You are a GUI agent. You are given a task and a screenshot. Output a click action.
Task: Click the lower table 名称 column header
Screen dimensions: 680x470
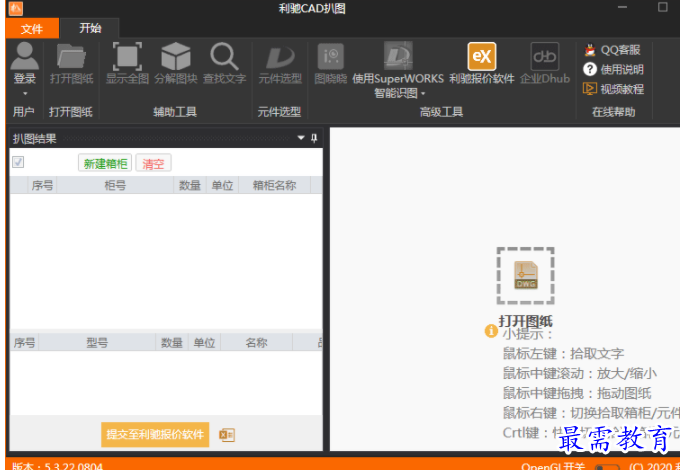tap(256, 343)
